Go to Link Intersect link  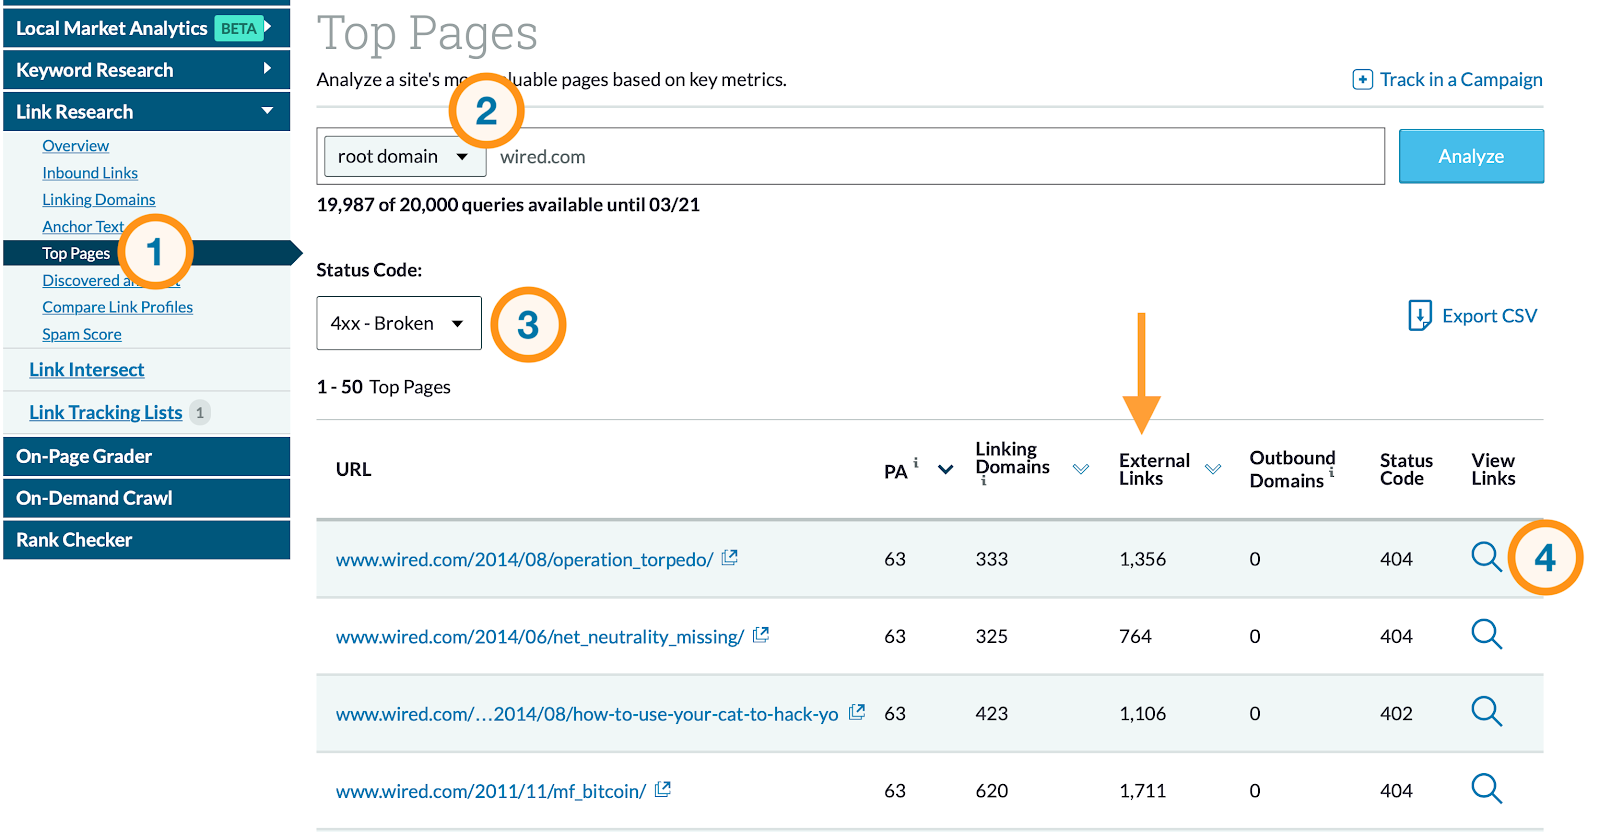[x=87, y=370]
